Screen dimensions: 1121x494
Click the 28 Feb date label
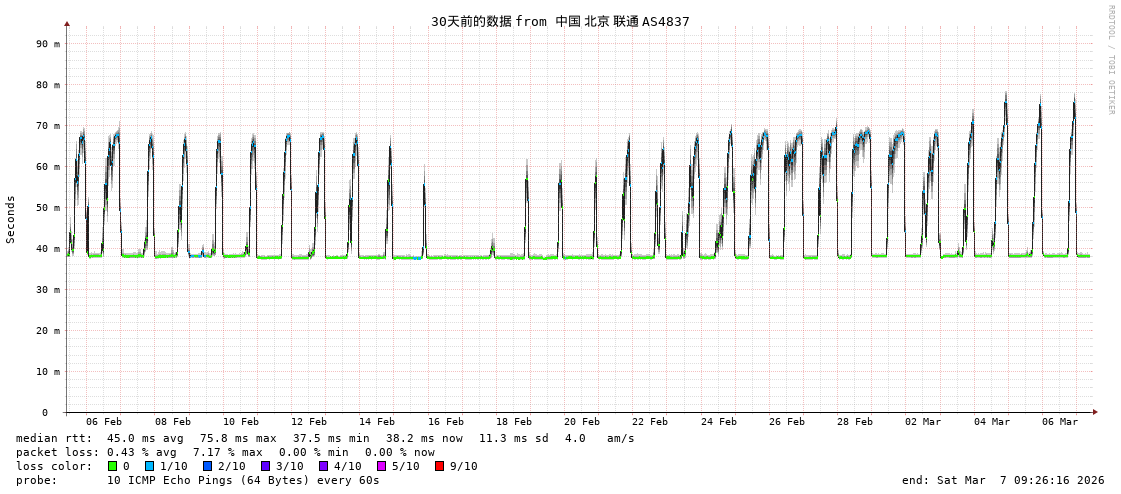pos(855,422)
